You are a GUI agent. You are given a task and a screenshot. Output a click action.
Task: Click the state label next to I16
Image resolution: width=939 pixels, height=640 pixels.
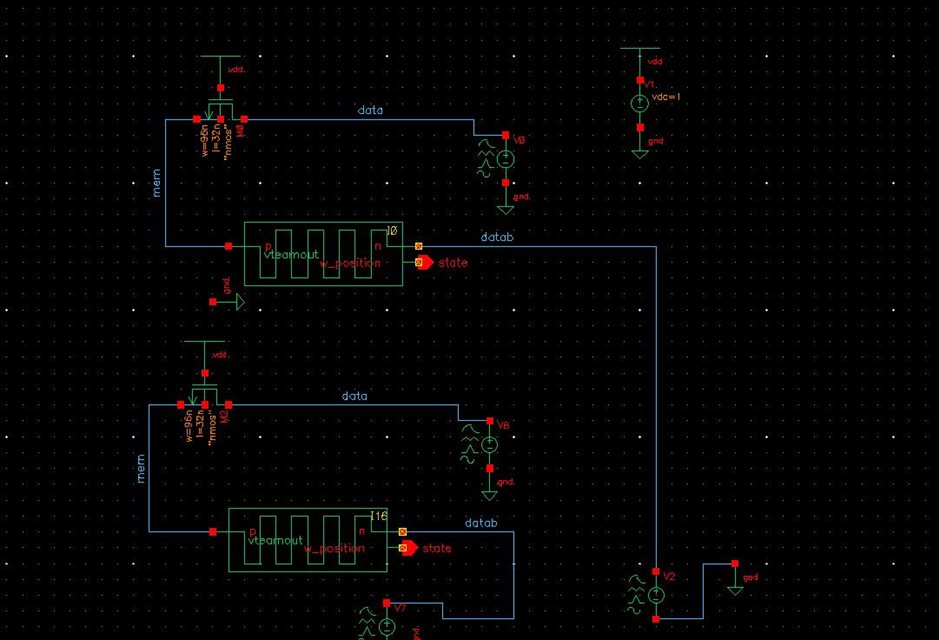pos(437,548)
